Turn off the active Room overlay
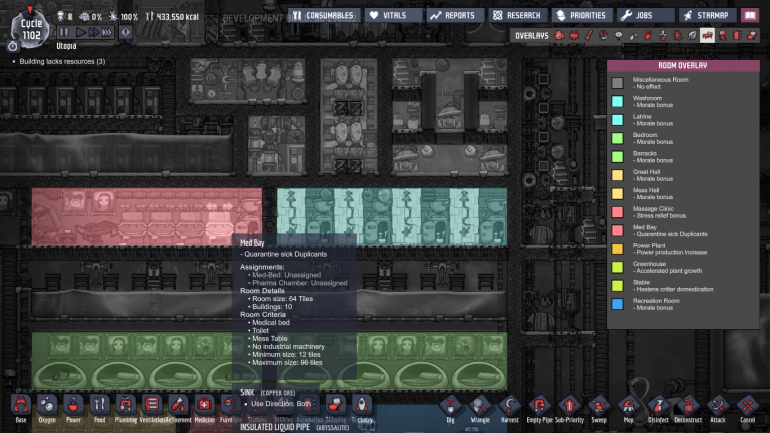770x433 pixels. [x=707, y=35]
